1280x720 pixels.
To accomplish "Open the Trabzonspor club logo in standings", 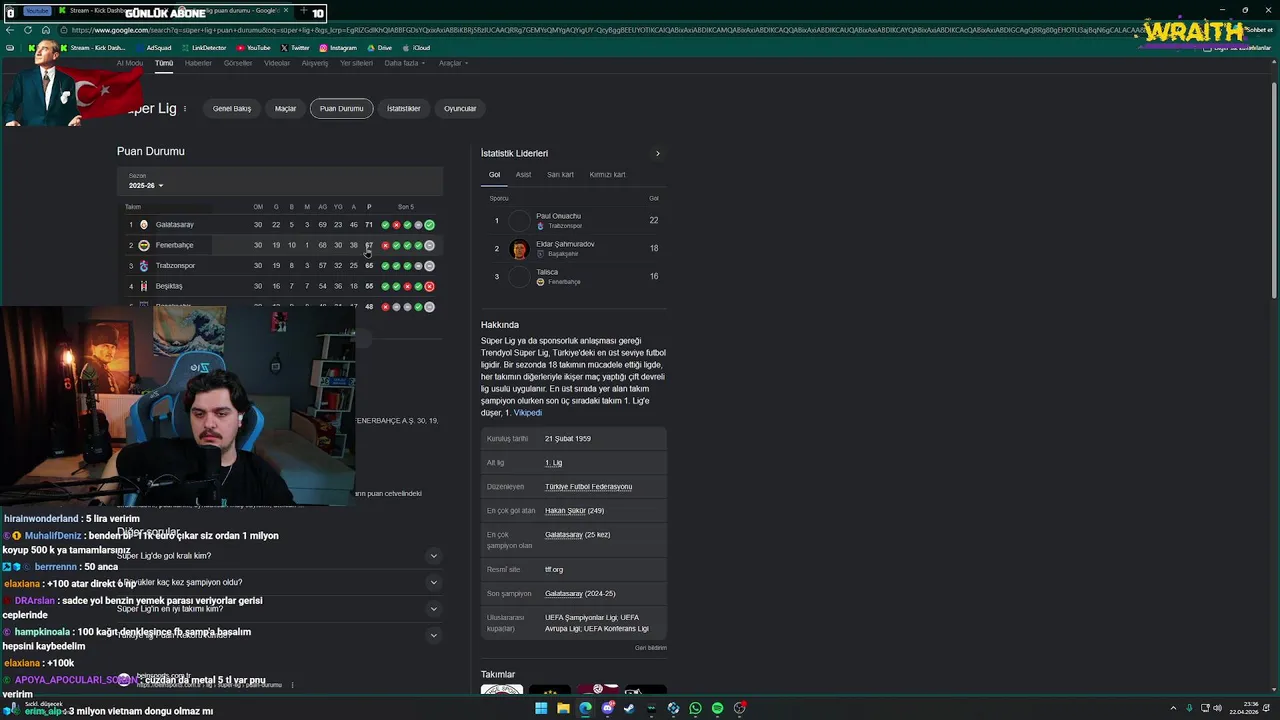I will coord(144,266).
